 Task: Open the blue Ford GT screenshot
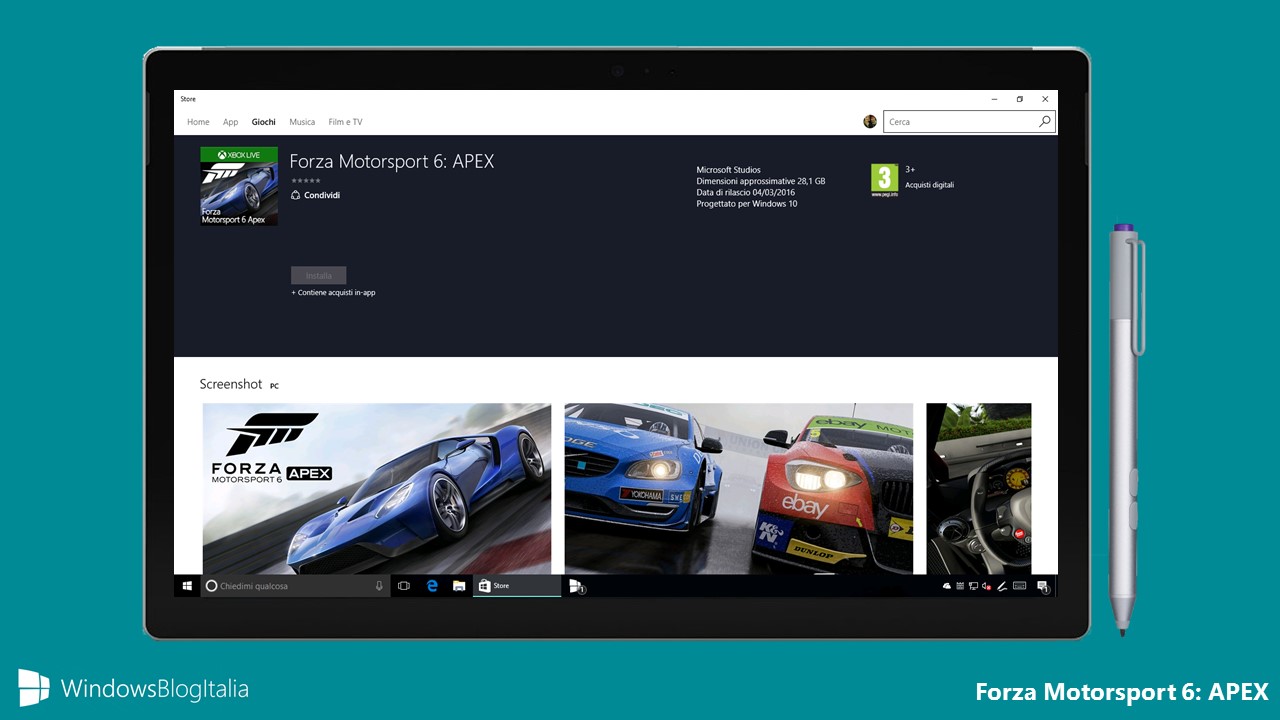pyautogui.click(x=376, y=488)
